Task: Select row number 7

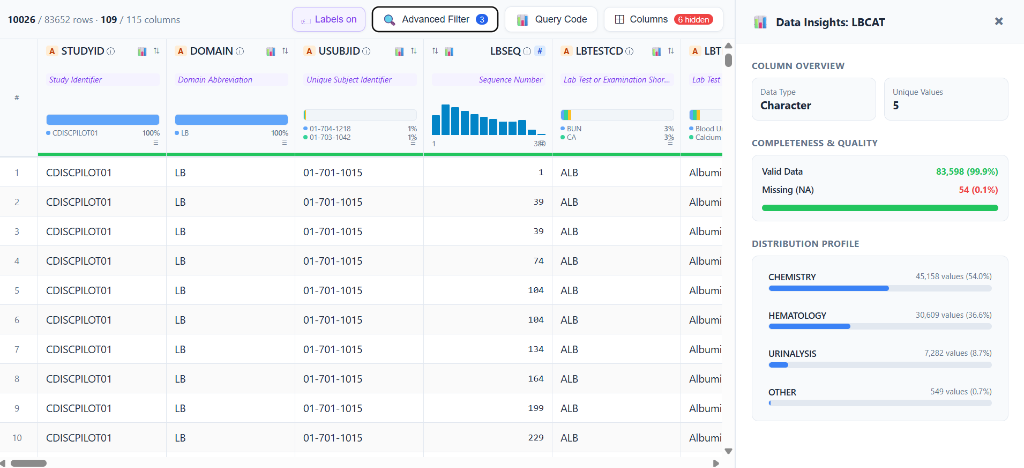Action: coord(18,349)
